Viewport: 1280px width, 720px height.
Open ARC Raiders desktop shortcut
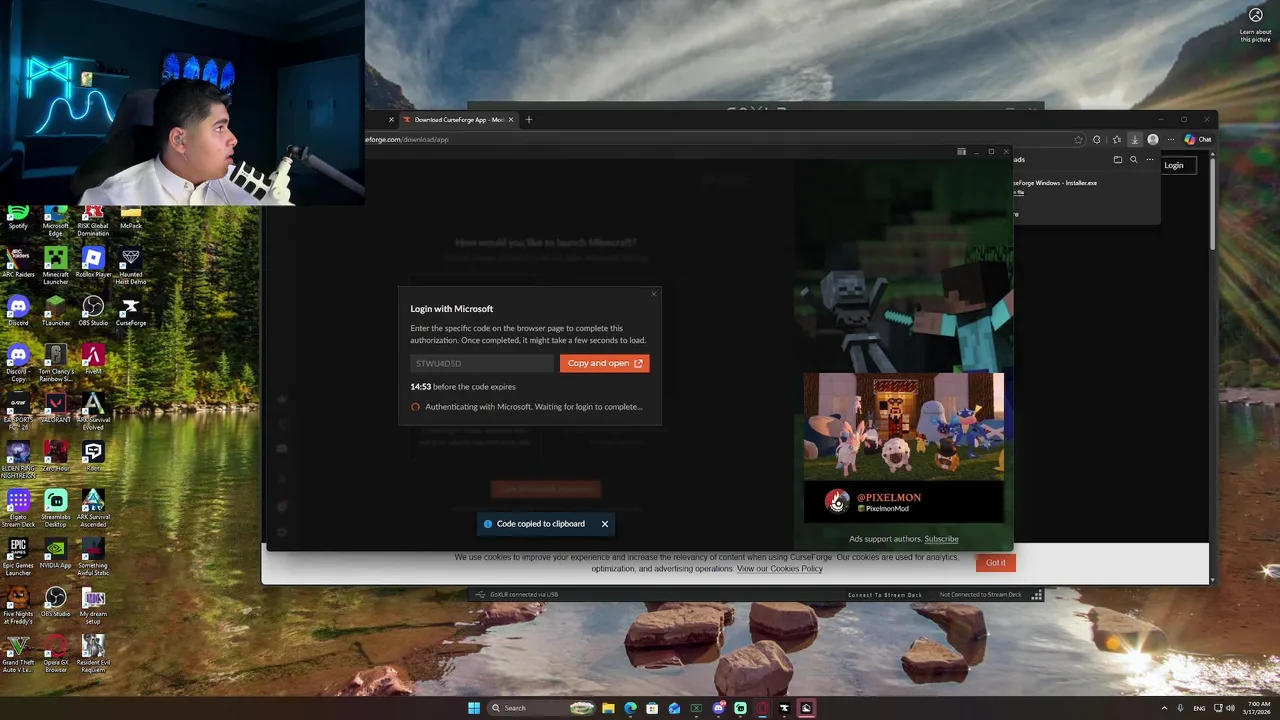point(18,263)
